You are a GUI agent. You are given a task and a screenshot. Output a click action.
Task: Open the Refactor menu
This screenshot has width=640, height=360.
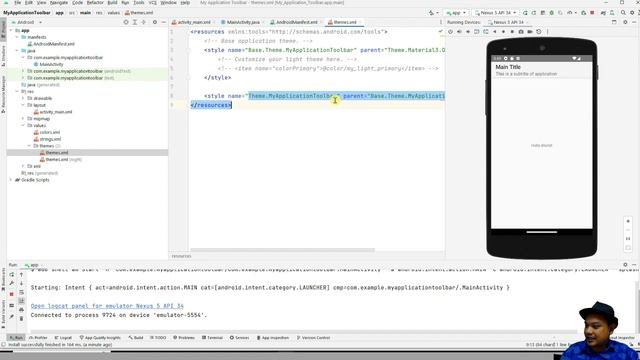click(95, 3)
